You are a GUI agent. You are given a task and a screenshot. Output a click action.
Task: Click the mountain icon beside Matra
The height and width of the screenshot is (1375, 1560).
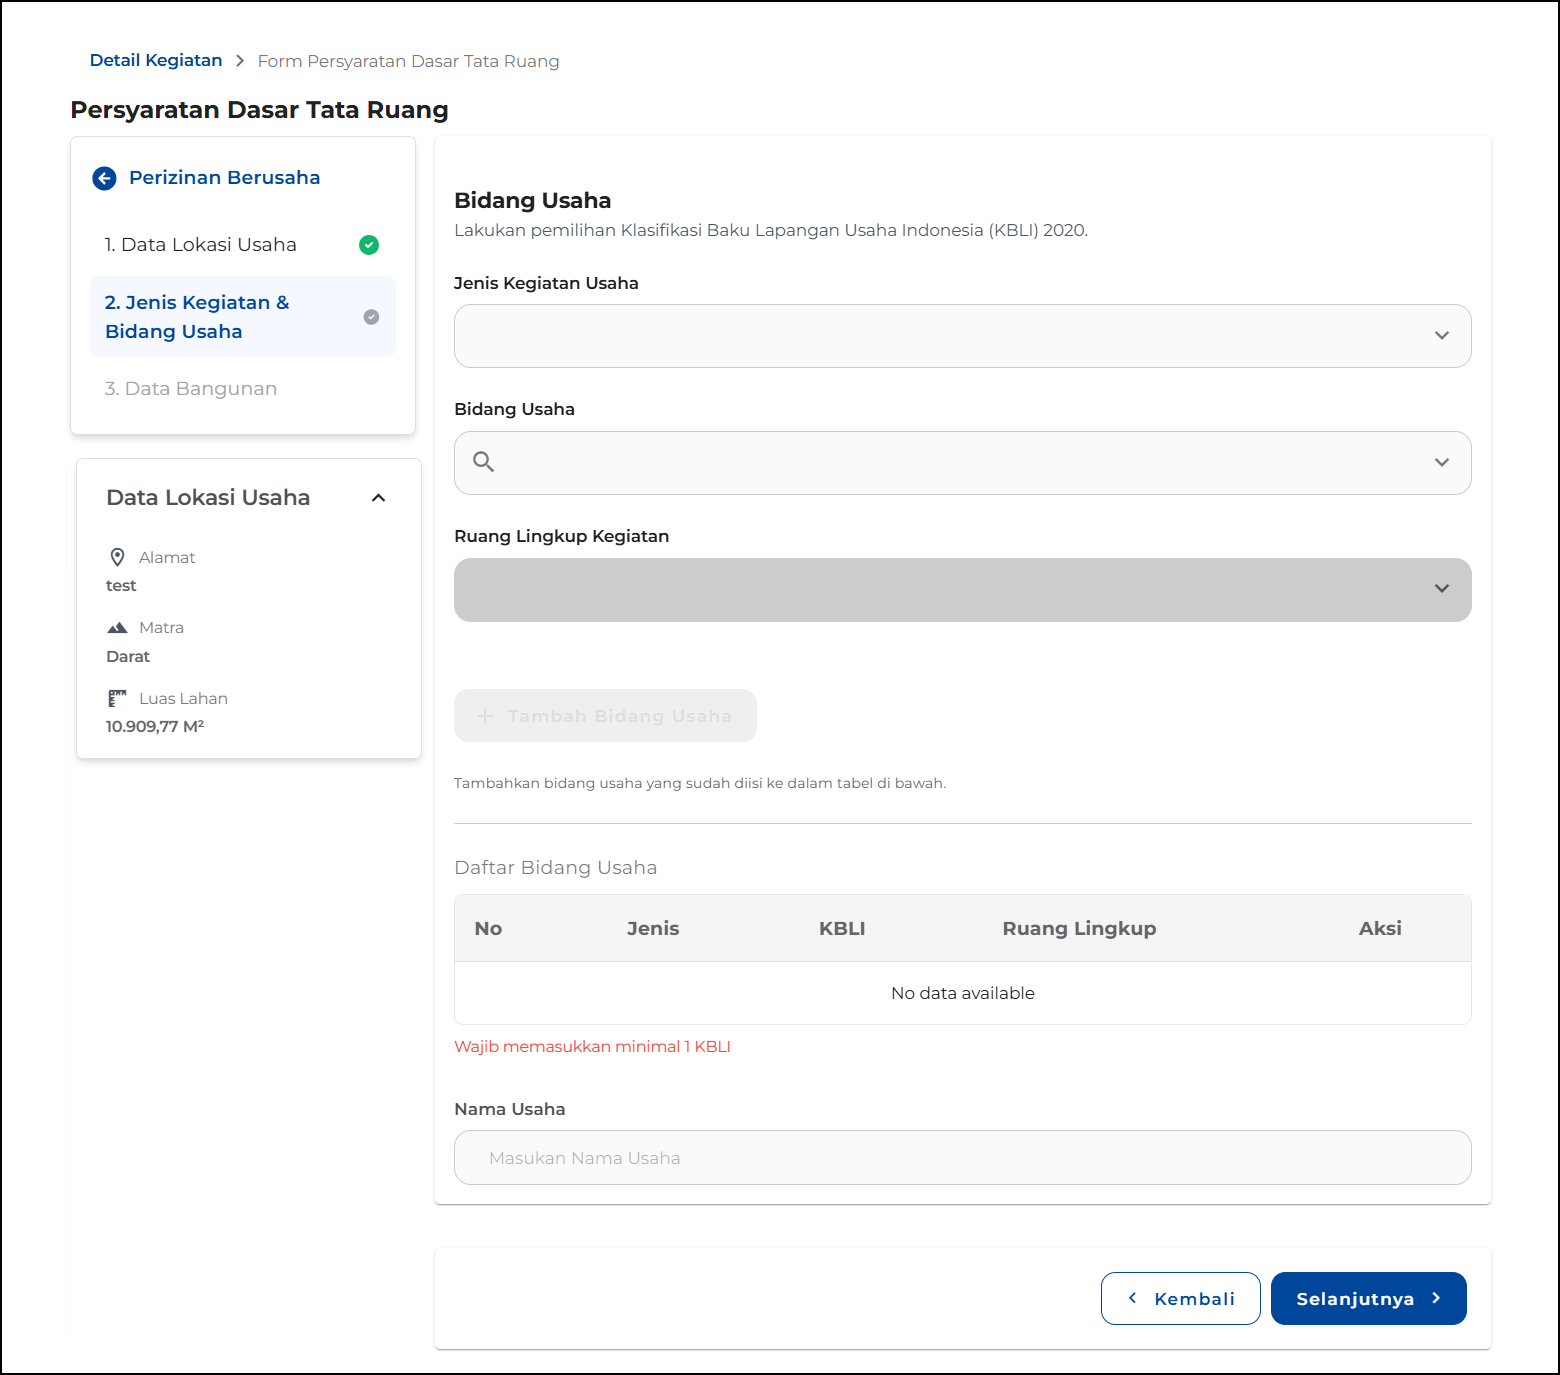click(x=117, y=628)
